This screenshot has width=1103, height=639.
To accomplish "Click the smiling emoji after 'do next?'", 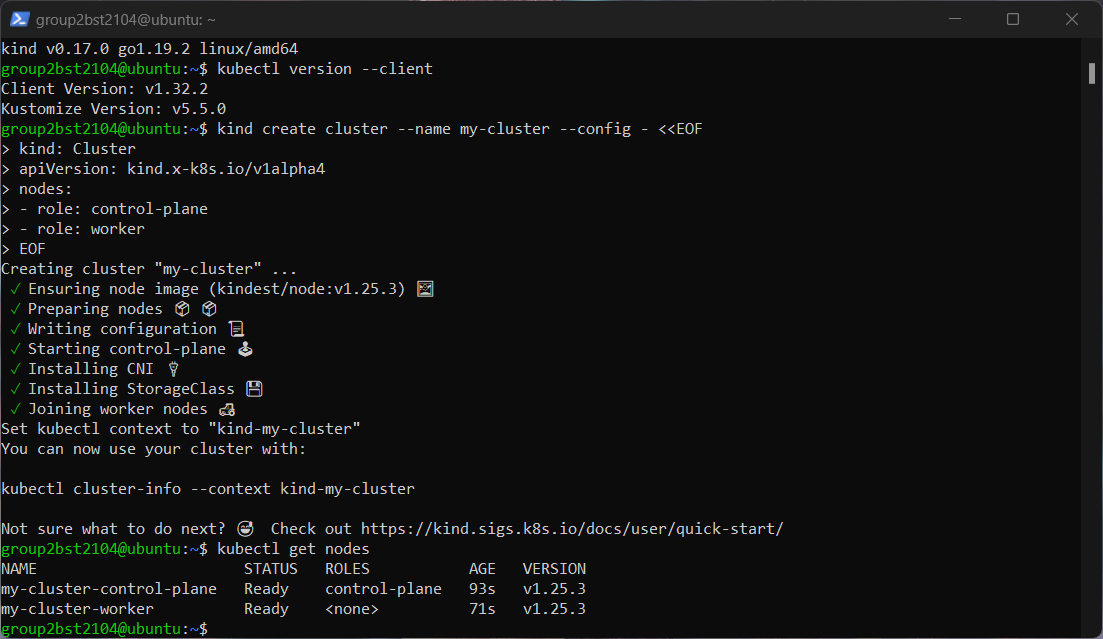I will [x=245, y=529].
